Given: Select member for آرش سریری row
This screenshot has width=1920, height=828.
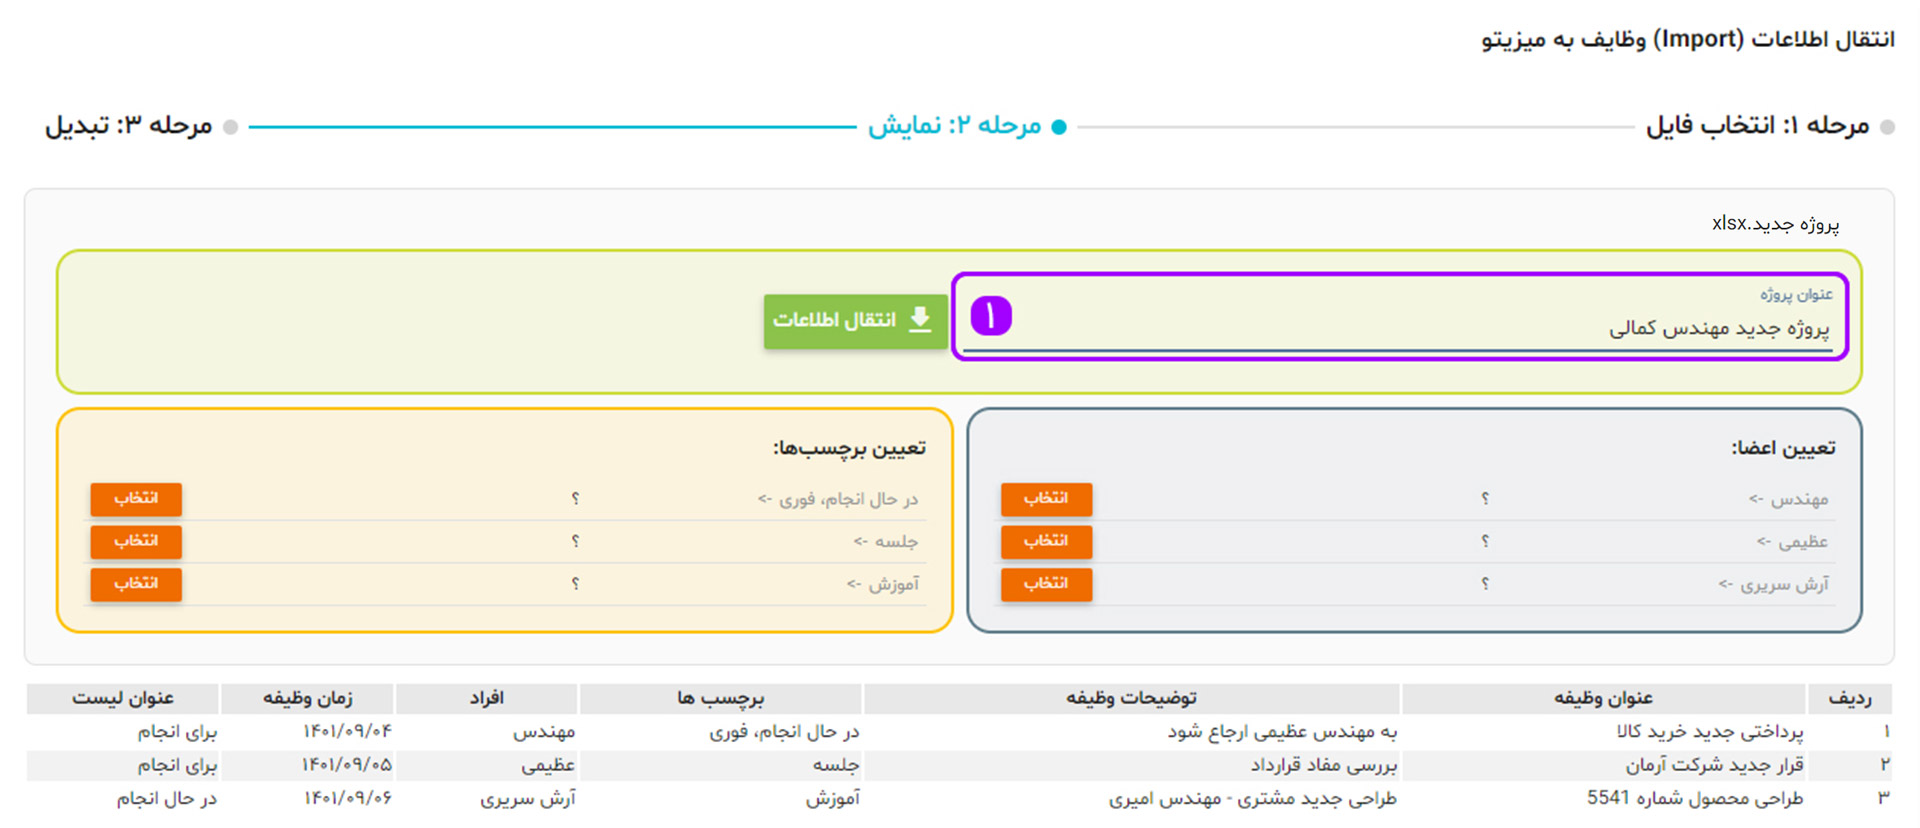Looking at the screenshot, I should tap(1046, 584).
